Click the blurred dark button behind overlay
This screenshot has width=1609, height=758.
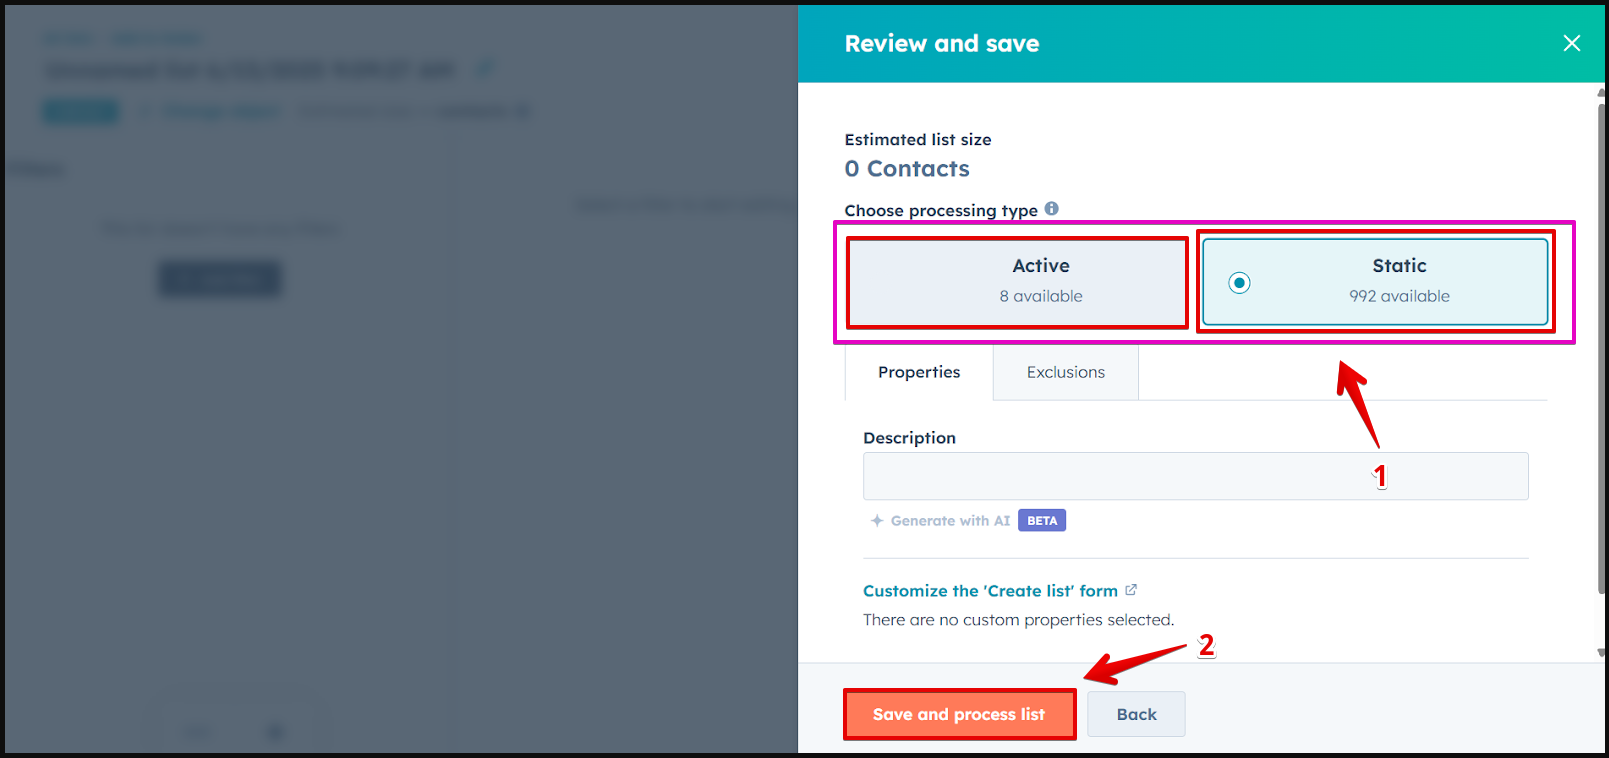pyautogui.click(x=220, y=279)
